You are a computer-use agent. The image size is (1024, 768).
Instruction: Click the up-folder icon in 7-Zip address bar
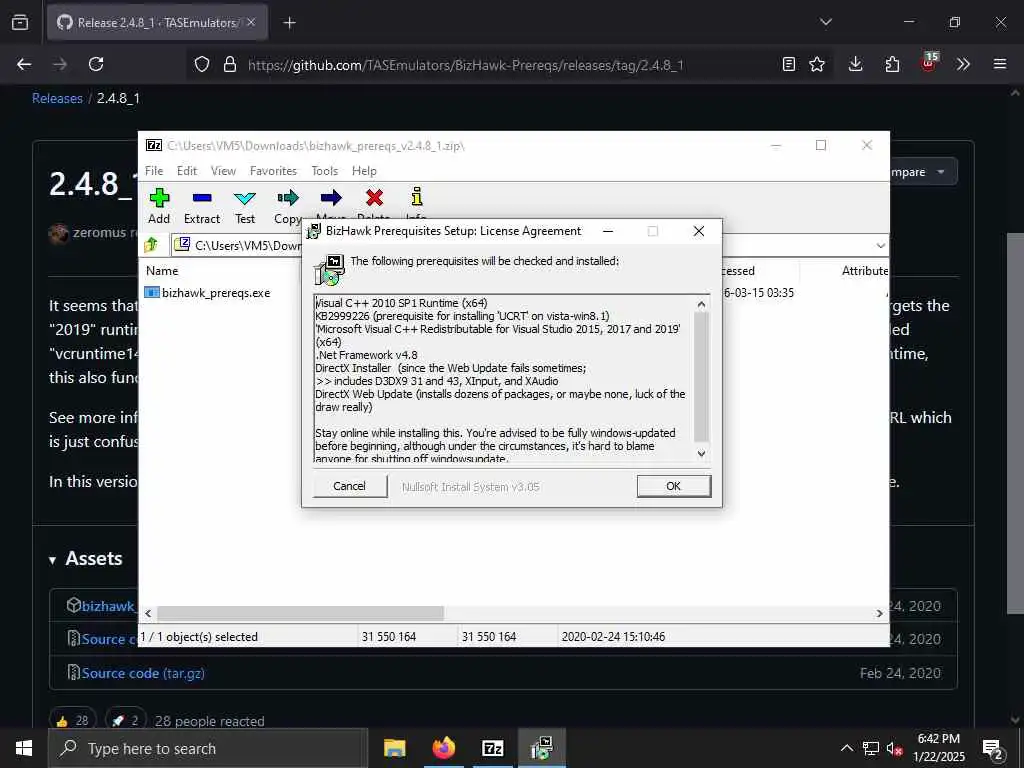coord(152,245)
